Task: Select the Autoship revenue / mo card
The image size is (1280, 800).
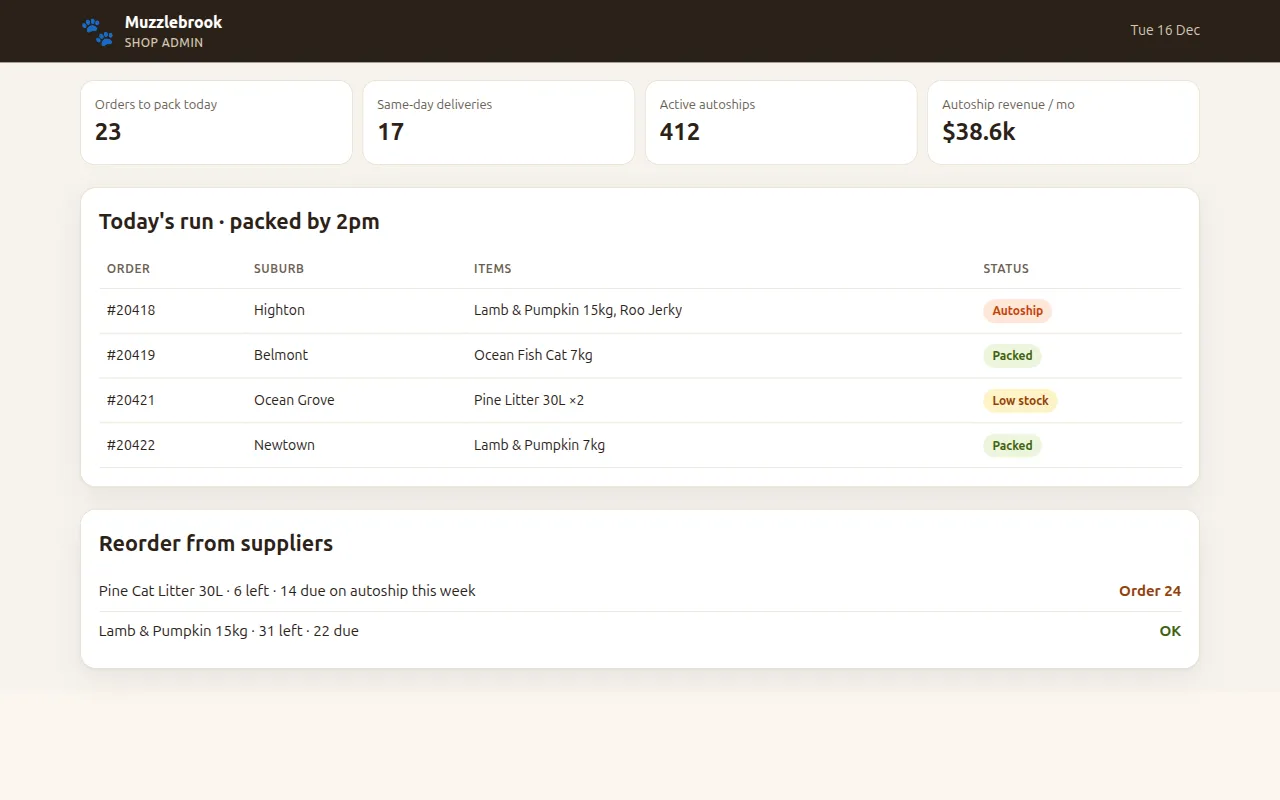Action: 1063,122
